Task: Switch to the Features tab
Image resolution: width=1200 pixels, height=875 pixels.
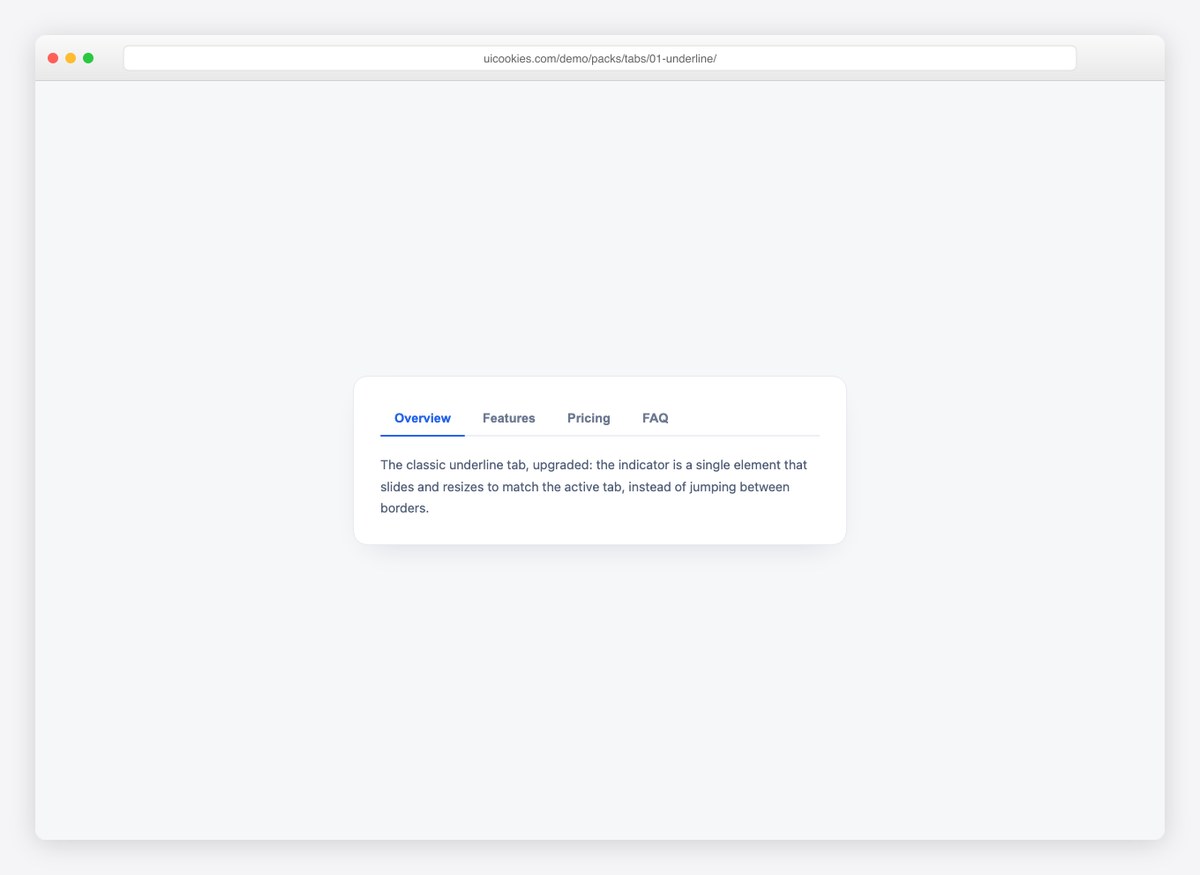Action: (x=509, y=418)
